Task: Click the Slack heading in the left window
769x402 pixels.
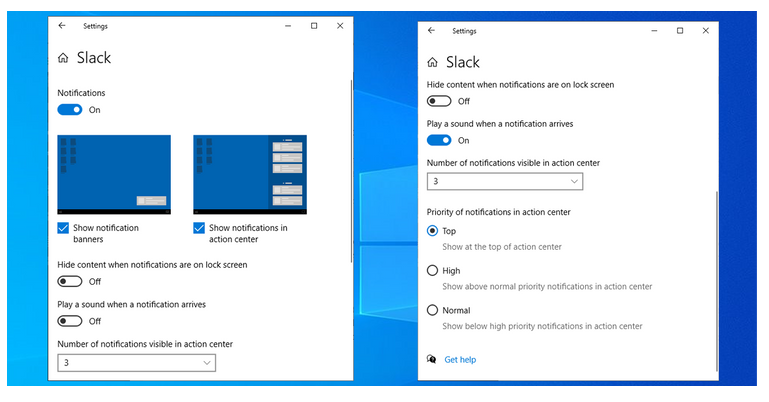Action: pos(94,58)
